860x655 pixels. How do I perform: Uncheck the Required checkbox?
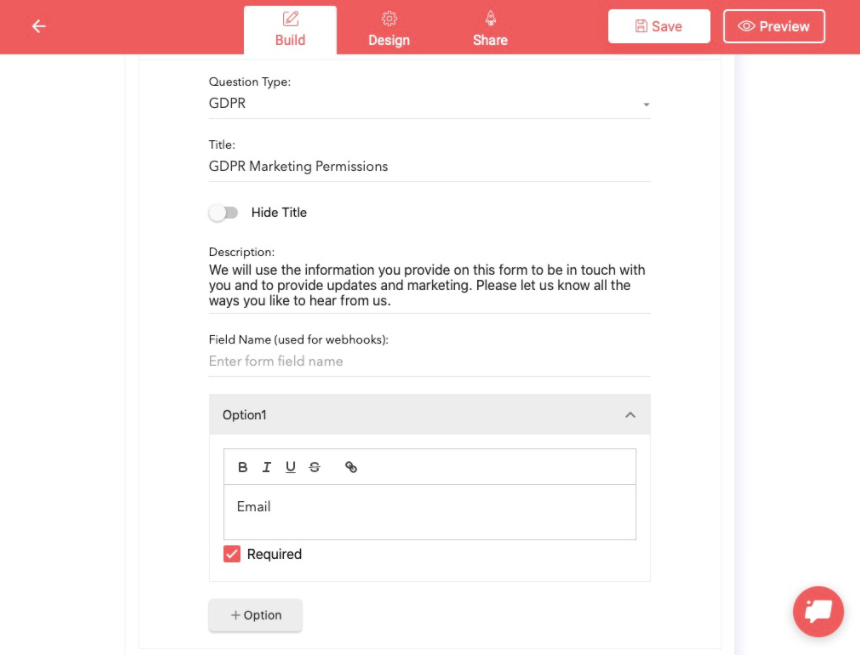tap(231, 554)
